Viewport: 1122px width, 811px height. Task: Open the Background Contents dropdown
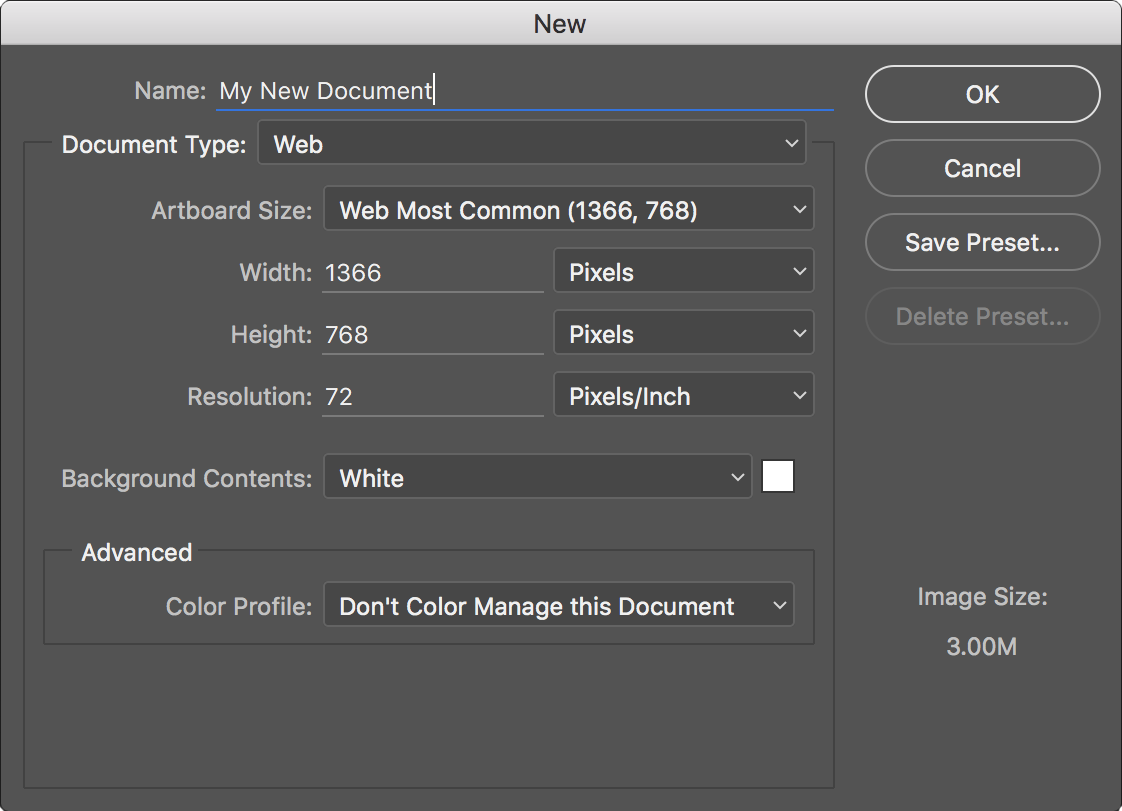pyautogui.click(x=537, y=477)
